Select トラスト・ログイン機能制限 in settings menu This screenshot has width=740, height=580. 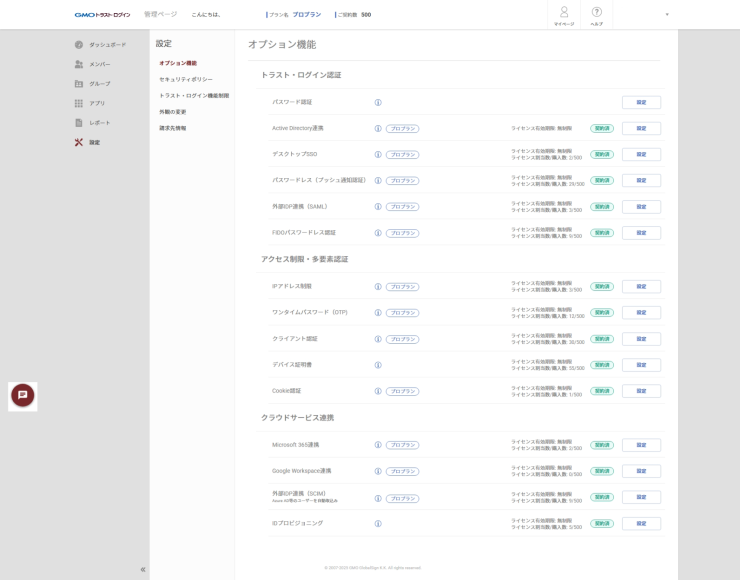[194, 96]
